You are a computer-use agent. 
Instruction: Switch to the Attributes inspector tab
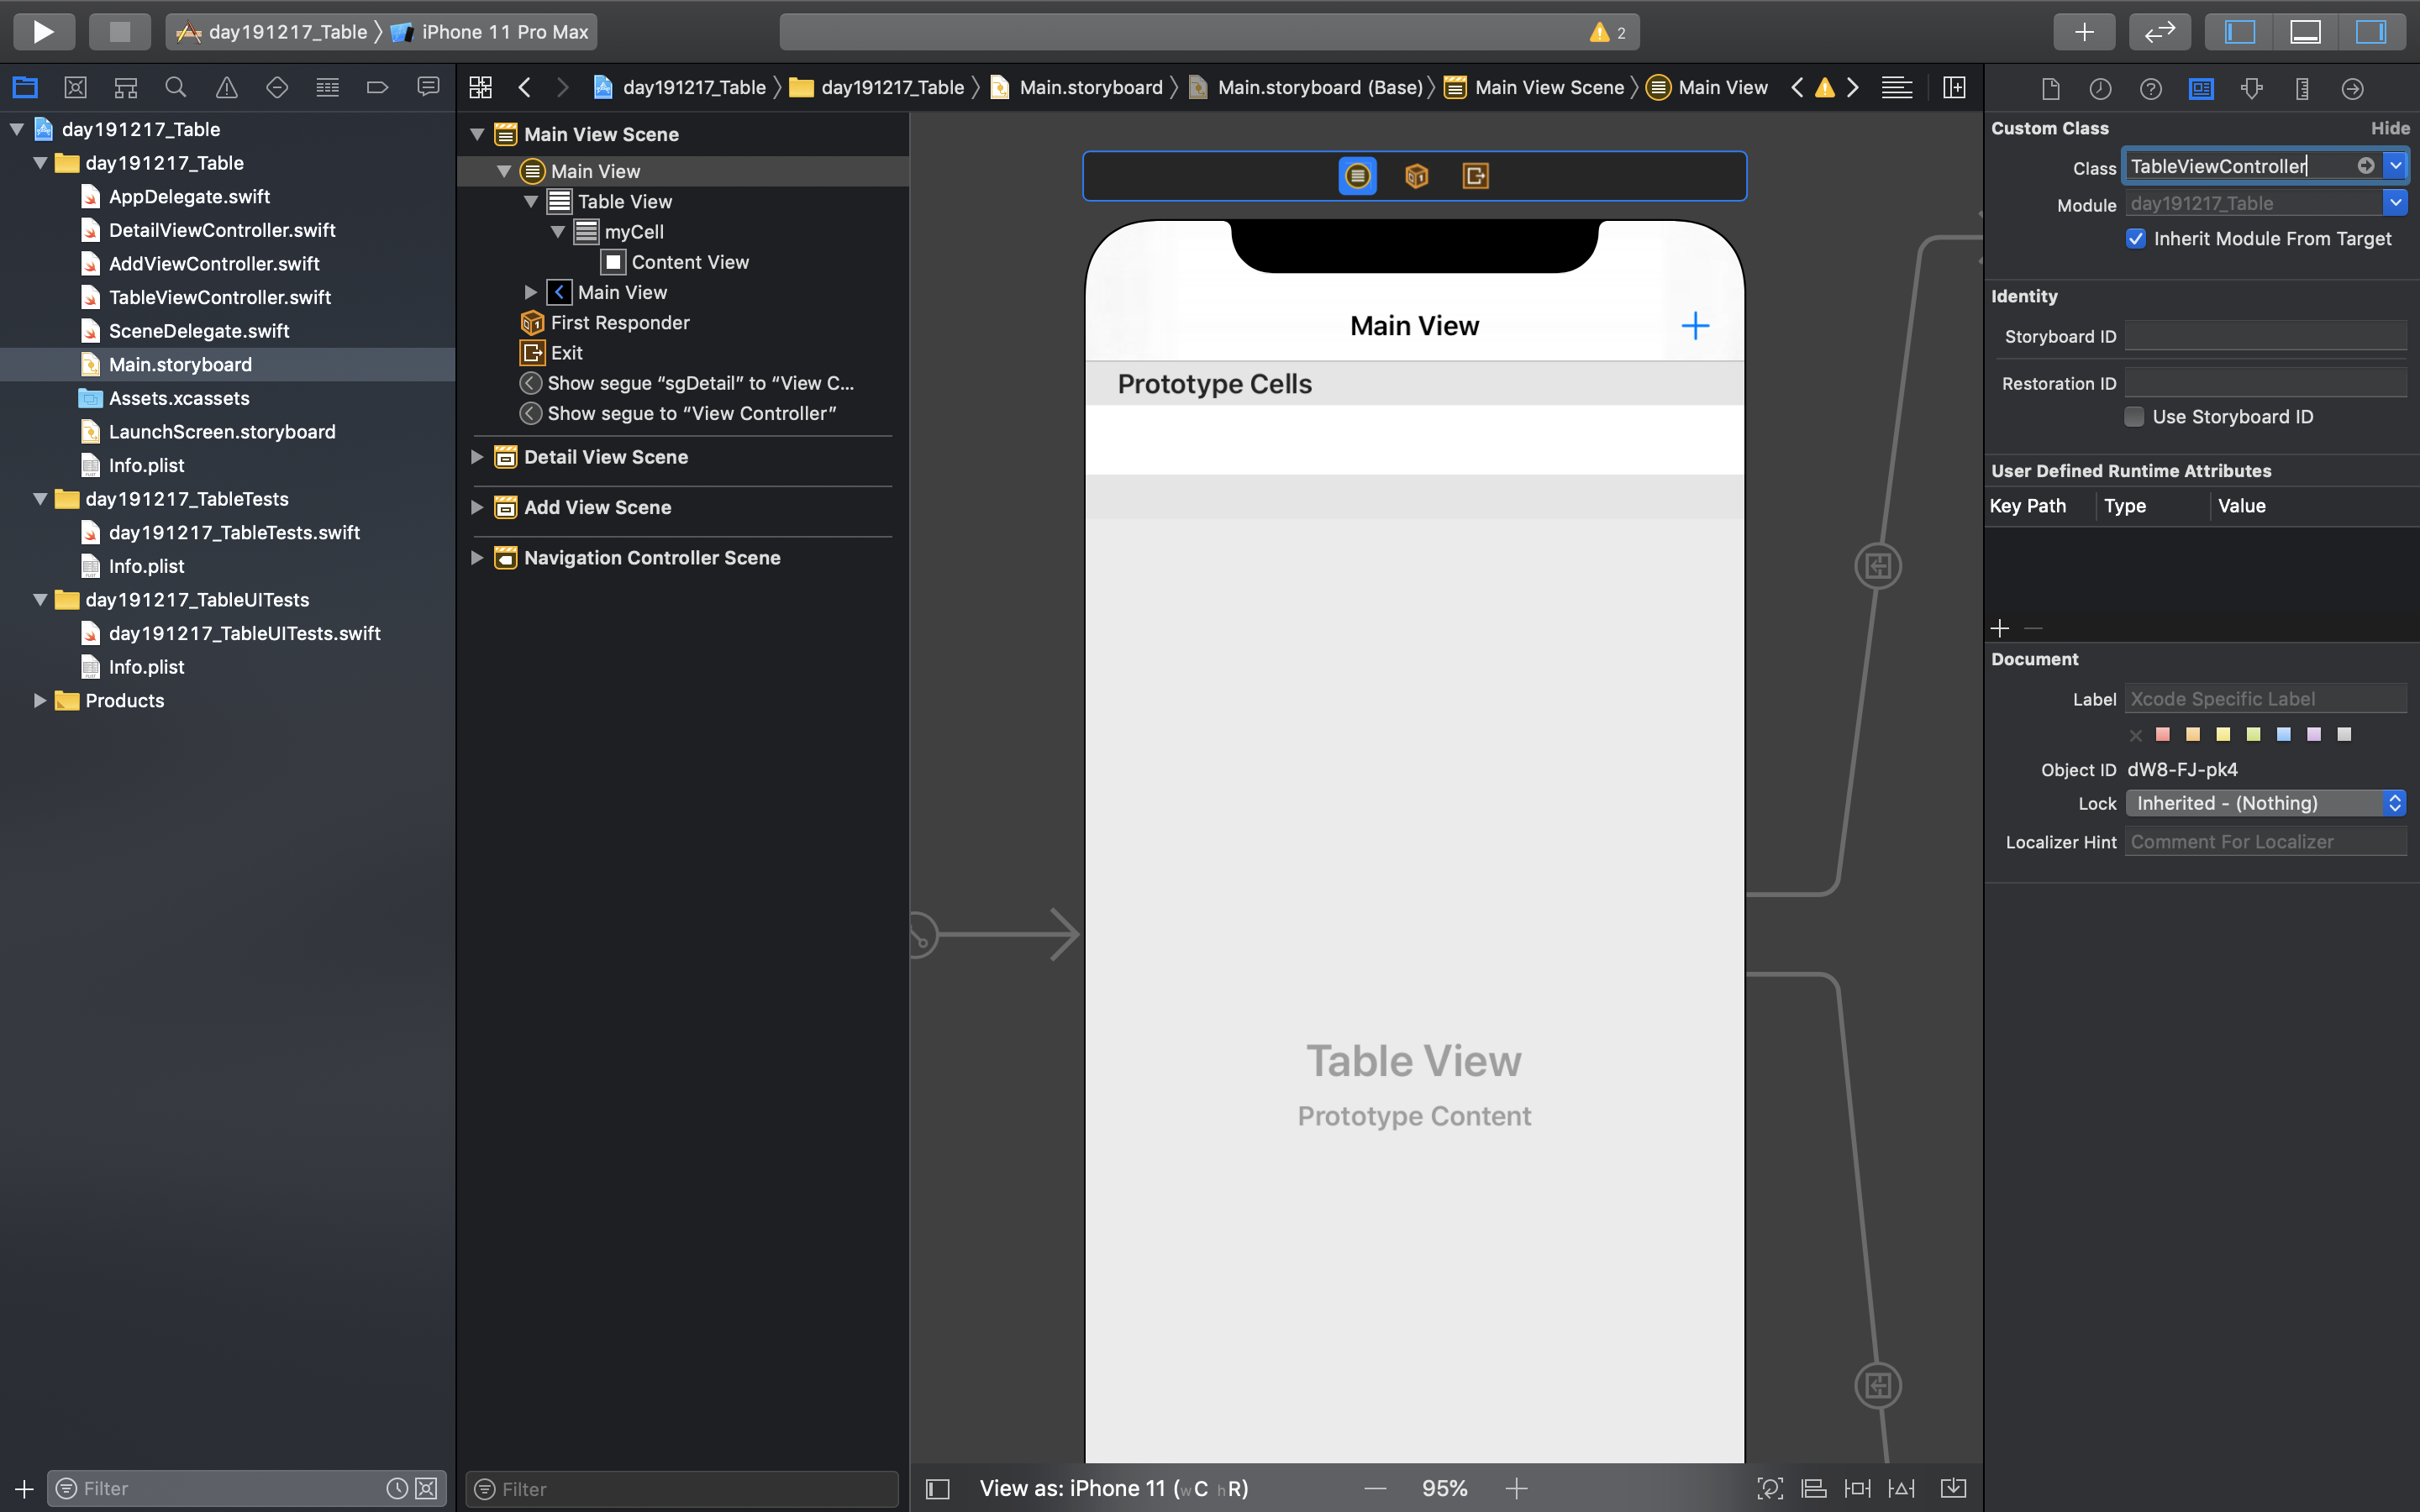tap(2251, 88)
